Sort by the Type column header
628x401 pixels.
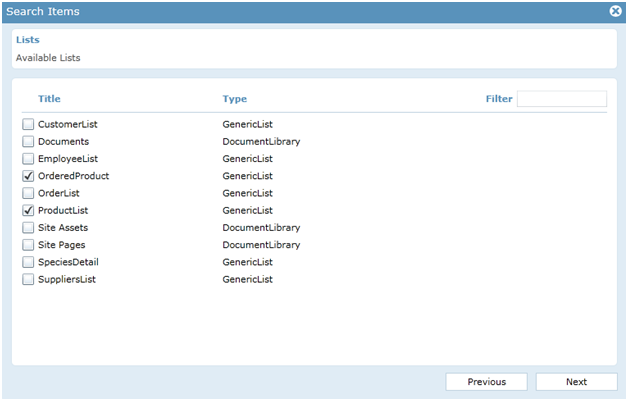234,99
